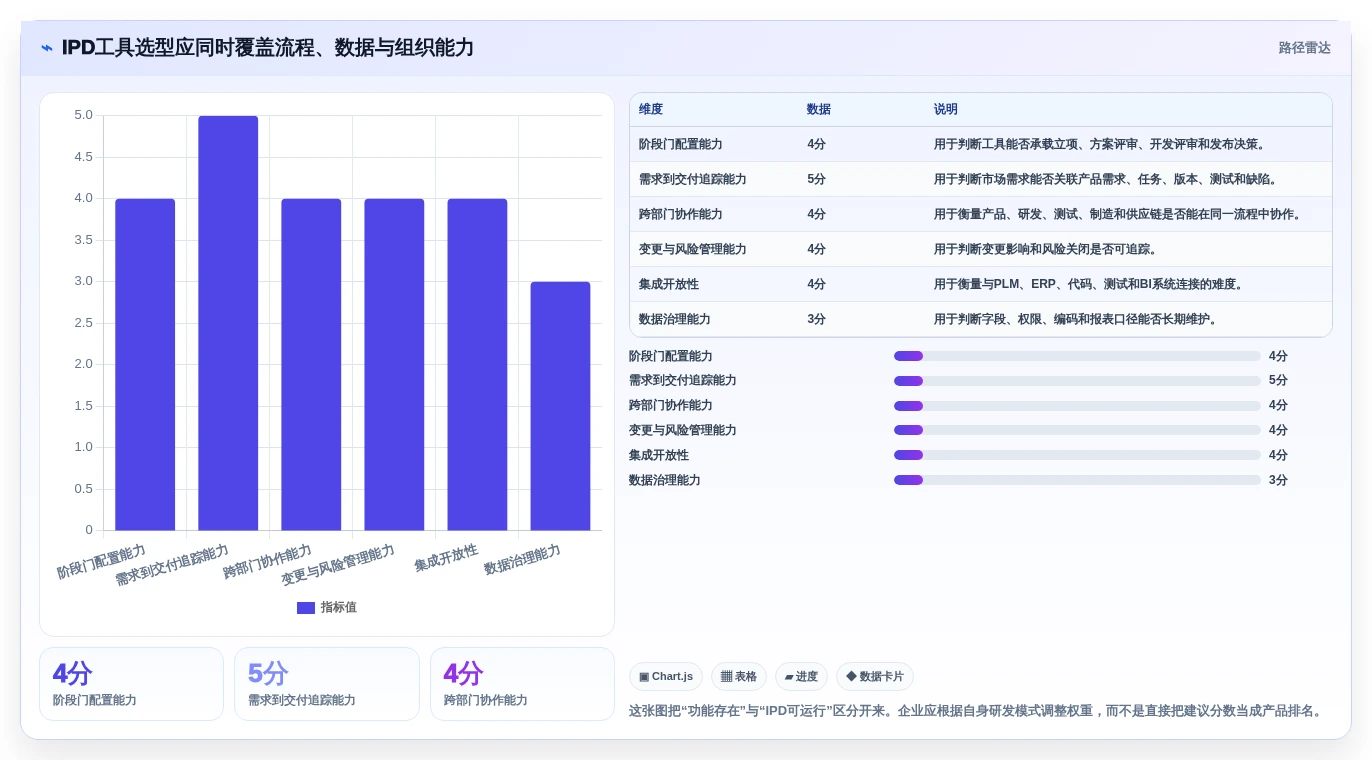Click the 路径雷达 label in the header
This screenshot has width=1372, height=760.
point(1304,48)
